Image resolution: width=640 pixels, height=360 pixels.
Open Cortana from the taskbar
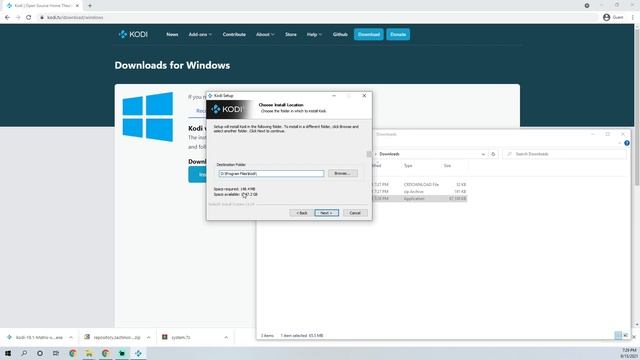tap(40, 353)
